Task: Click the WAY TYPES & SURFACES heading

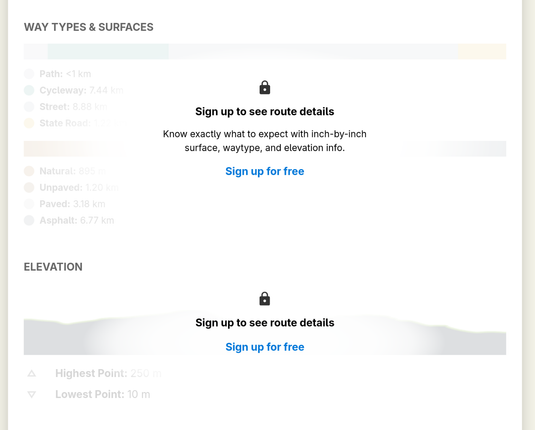Action: click(89, 27)
